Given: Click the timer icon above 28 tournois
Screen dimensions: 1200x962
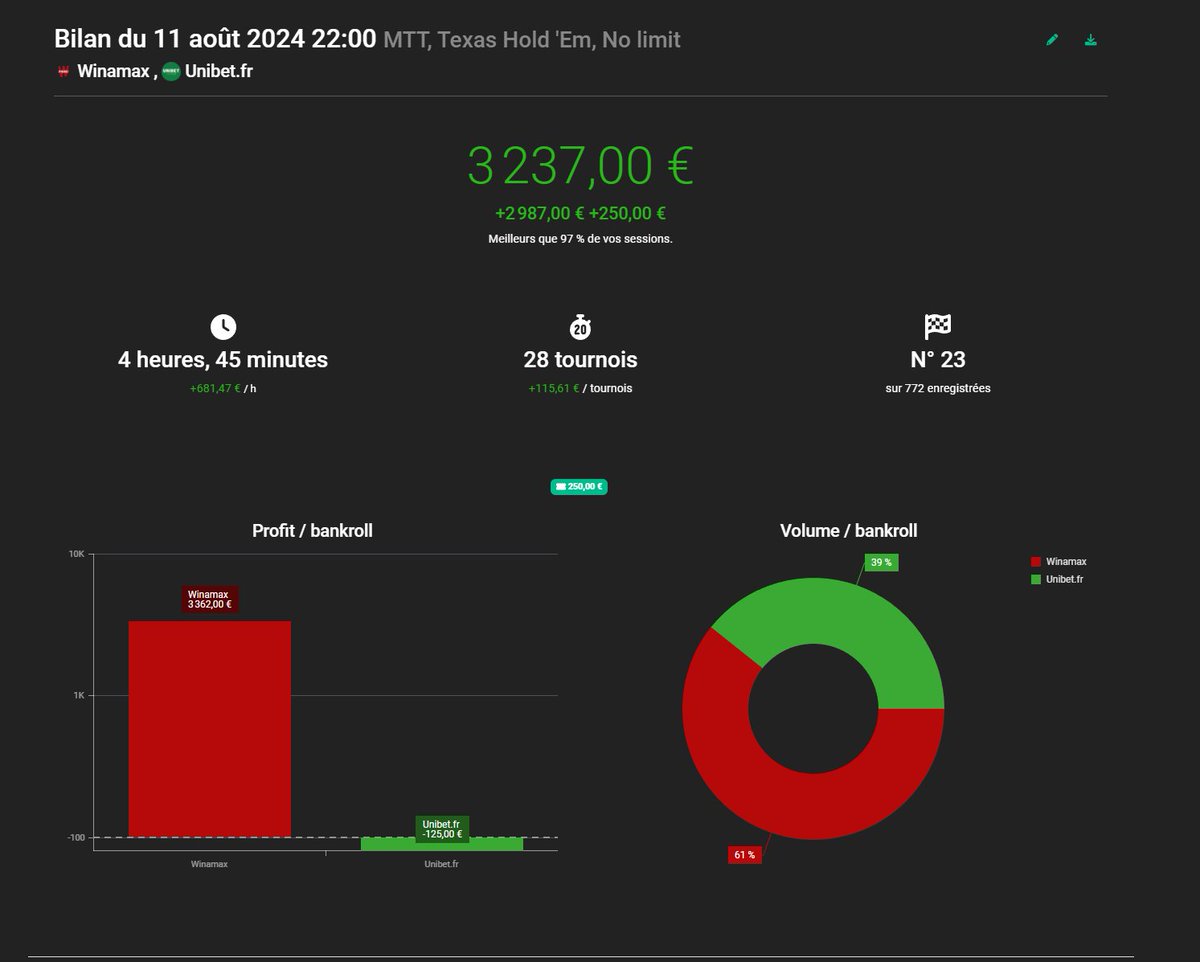Looking at the screenshot, I should tap(580, 326).
